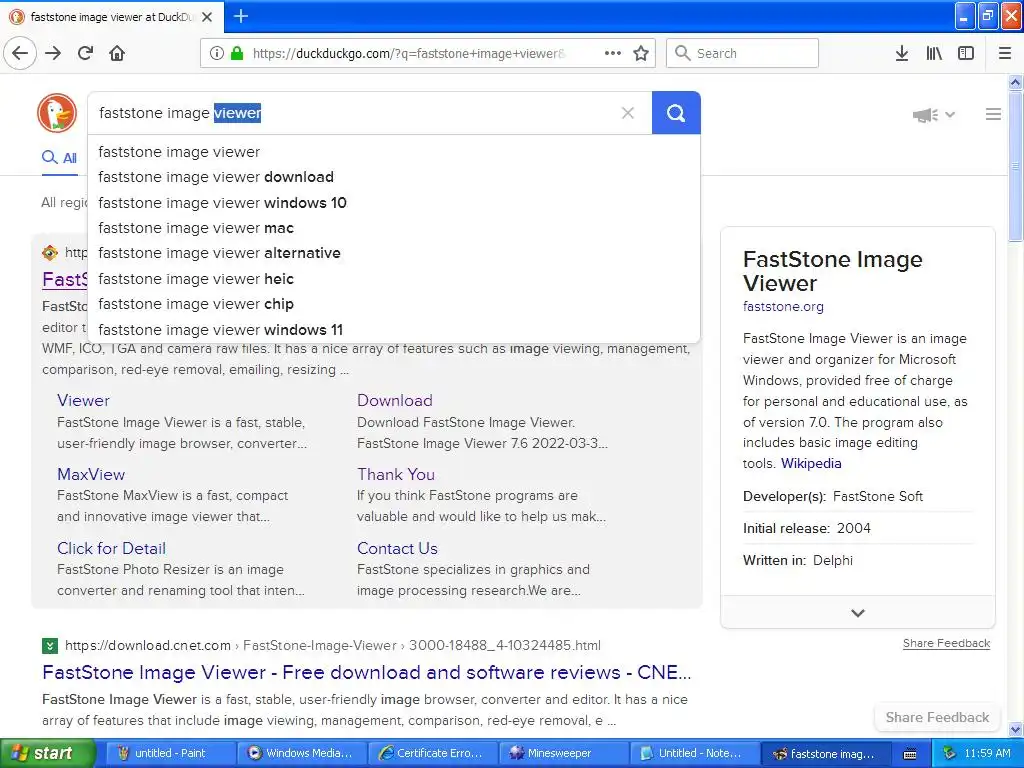Screen dimensions: 1024x768
Task: Open the browser home page icon
Action: 117,53
